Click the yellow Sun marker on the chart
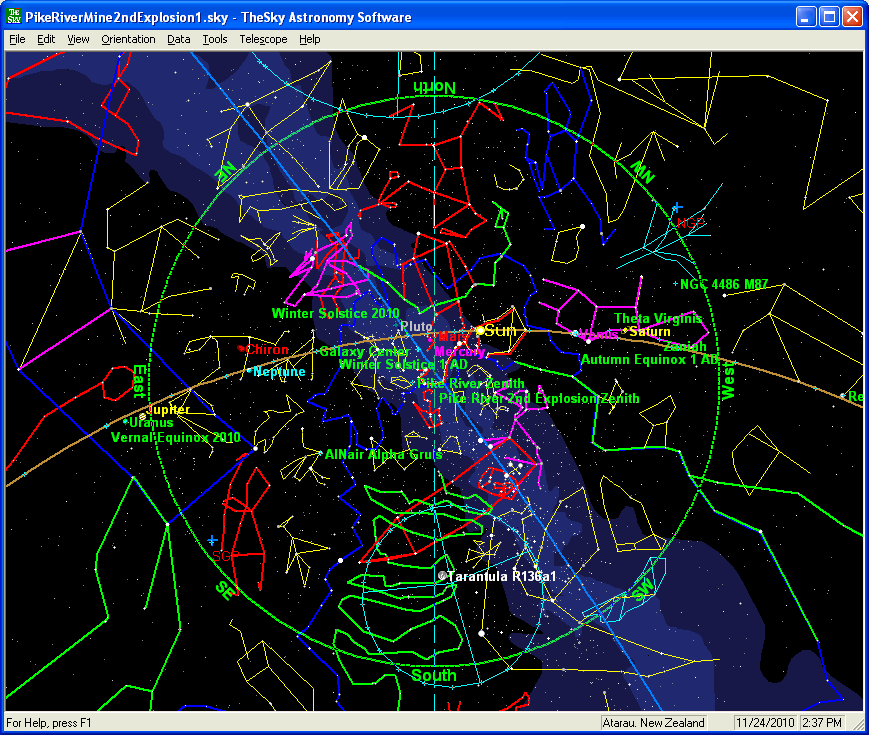The width and height of the screenshot is (869, 735). [480, 330]
